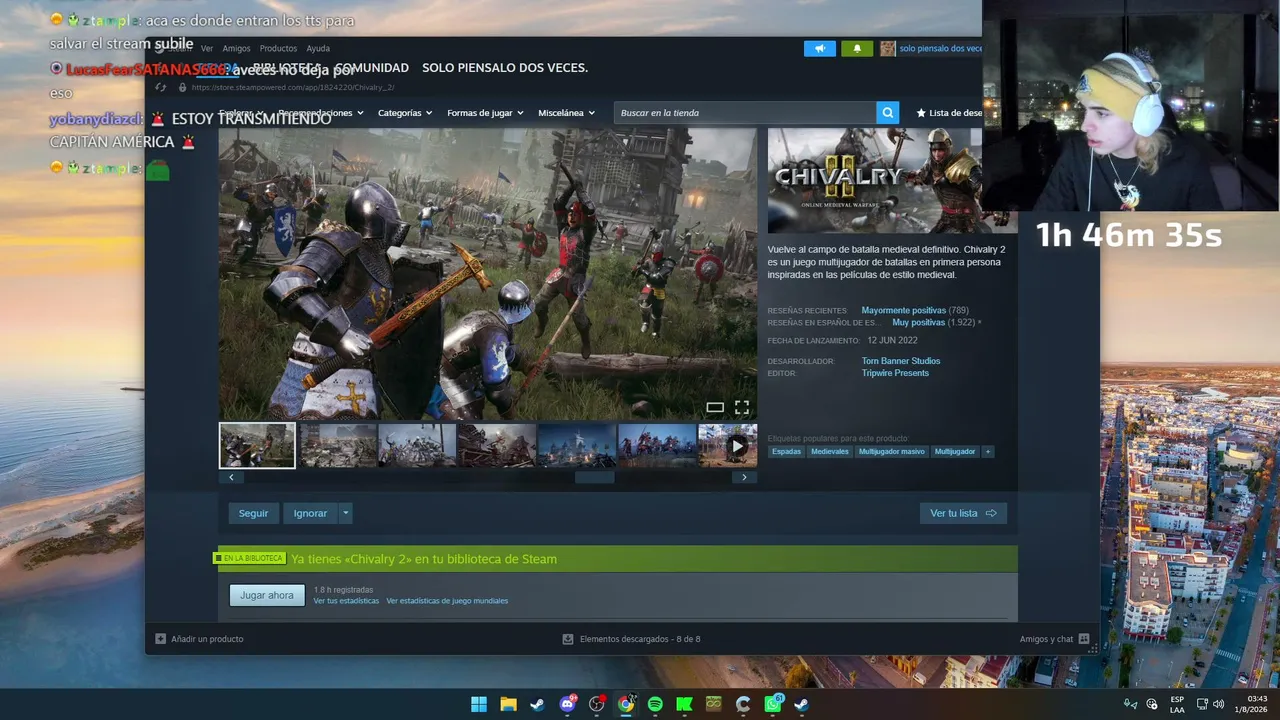Open the Ayuda menu

[318, 48]
